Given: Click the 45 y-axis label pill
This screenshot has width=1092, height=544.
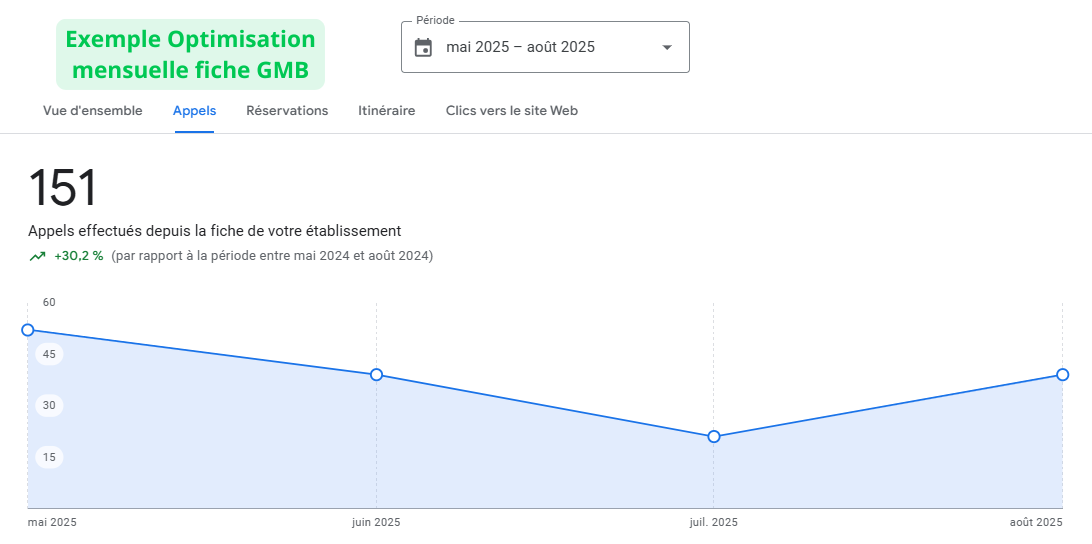Looking at the screenshot, I should 49,354.
